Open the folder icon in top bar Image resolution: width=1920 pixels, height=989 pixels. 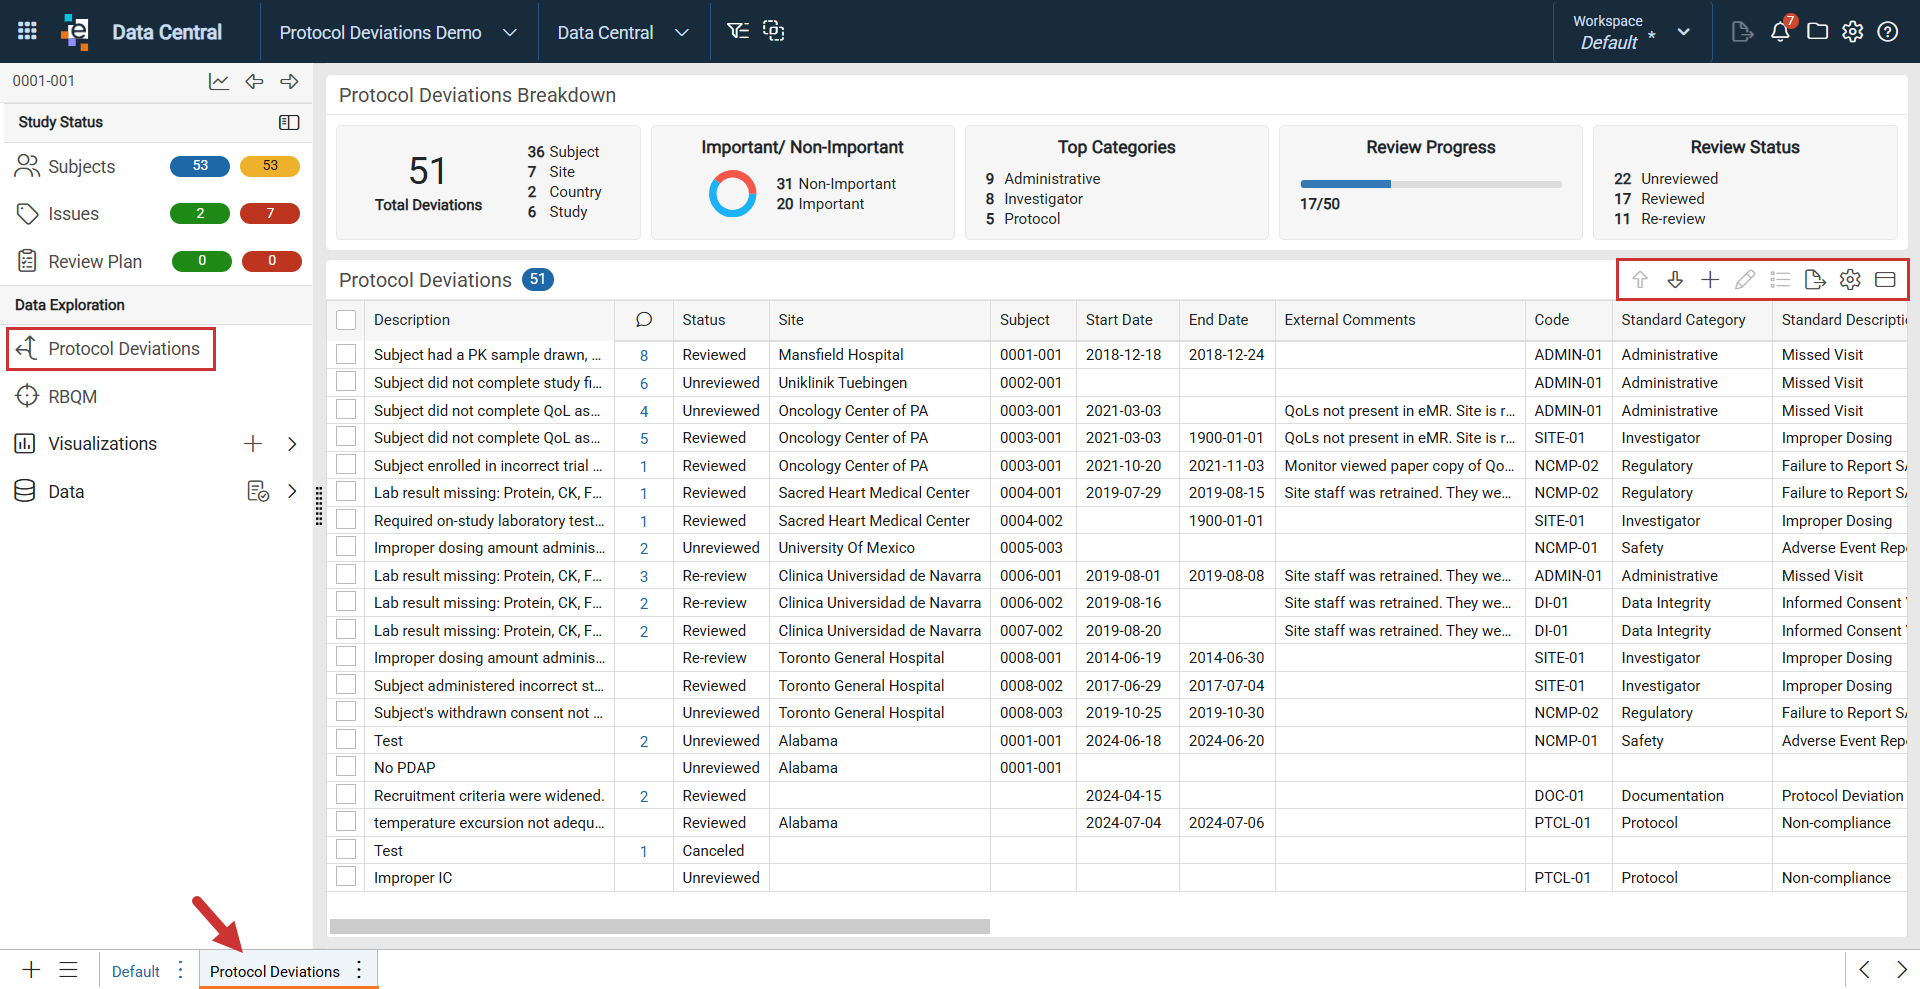pyautogui.click(x=1817, y=31)
